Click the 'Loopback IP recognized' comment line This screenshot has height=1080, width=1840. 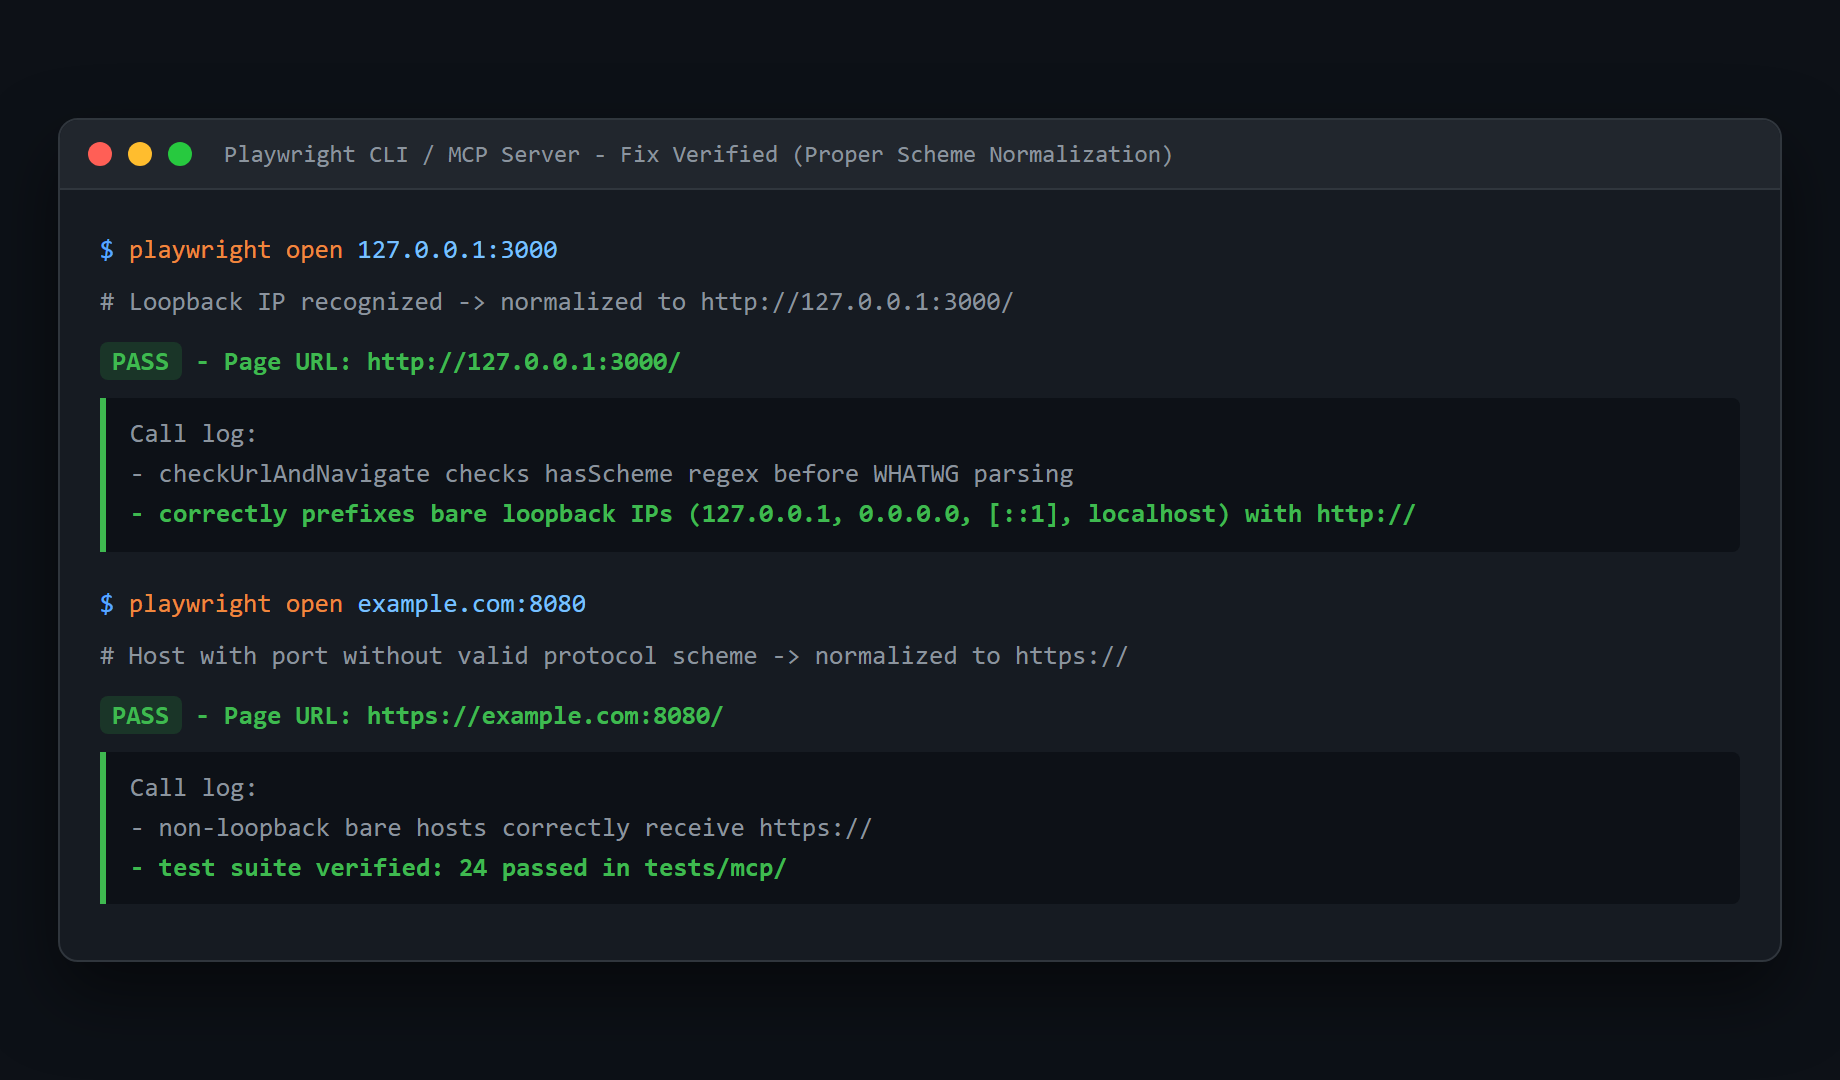click(x=557, y=302)
